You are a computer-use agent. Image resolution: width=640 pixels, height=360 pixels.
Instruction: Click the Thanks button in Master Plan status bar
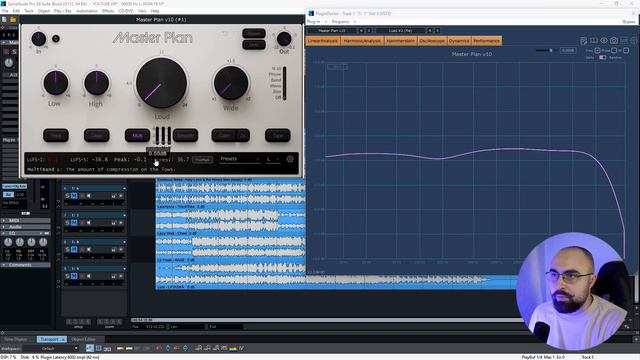point(202,160)
